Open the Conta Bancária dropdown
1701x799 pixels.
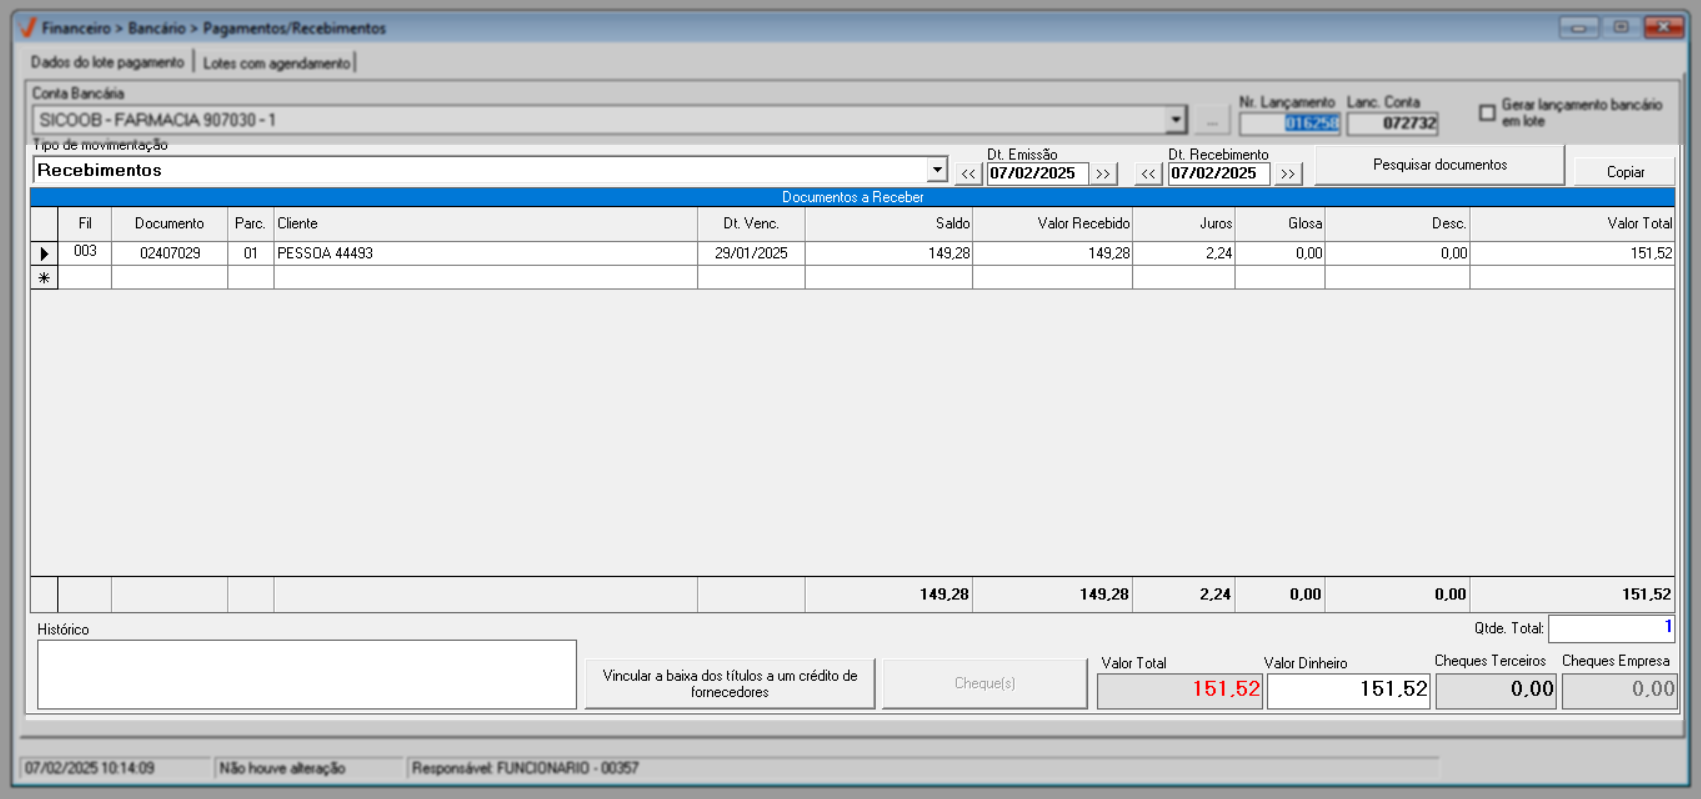[x=1175, y=120]
